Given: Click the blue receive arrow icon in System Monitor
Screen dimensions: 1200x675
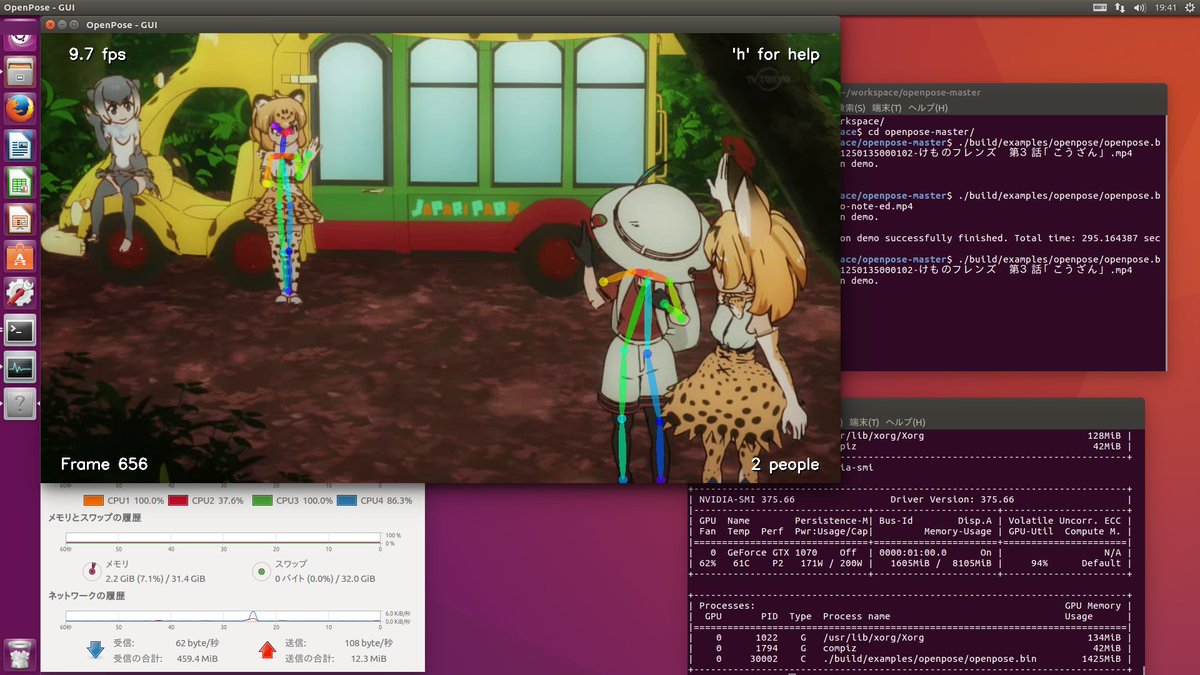Looking at the screenshot, I should point(96,650).
